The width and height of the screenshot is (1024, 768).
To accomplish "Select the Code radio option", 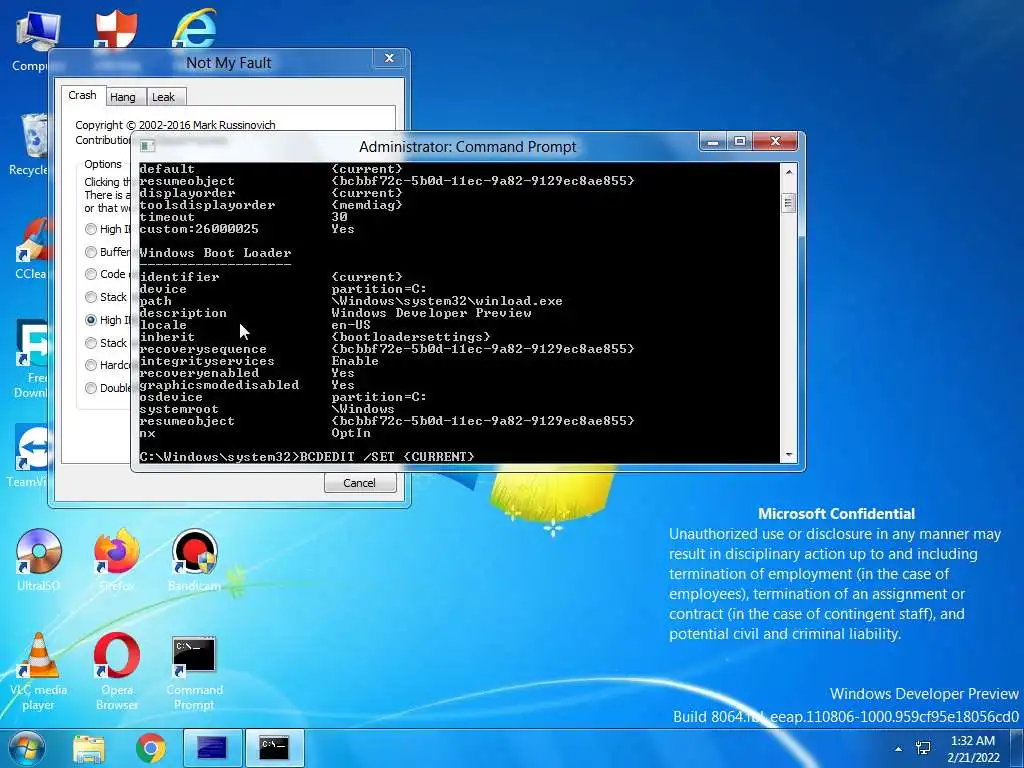I will pos(91,274).
